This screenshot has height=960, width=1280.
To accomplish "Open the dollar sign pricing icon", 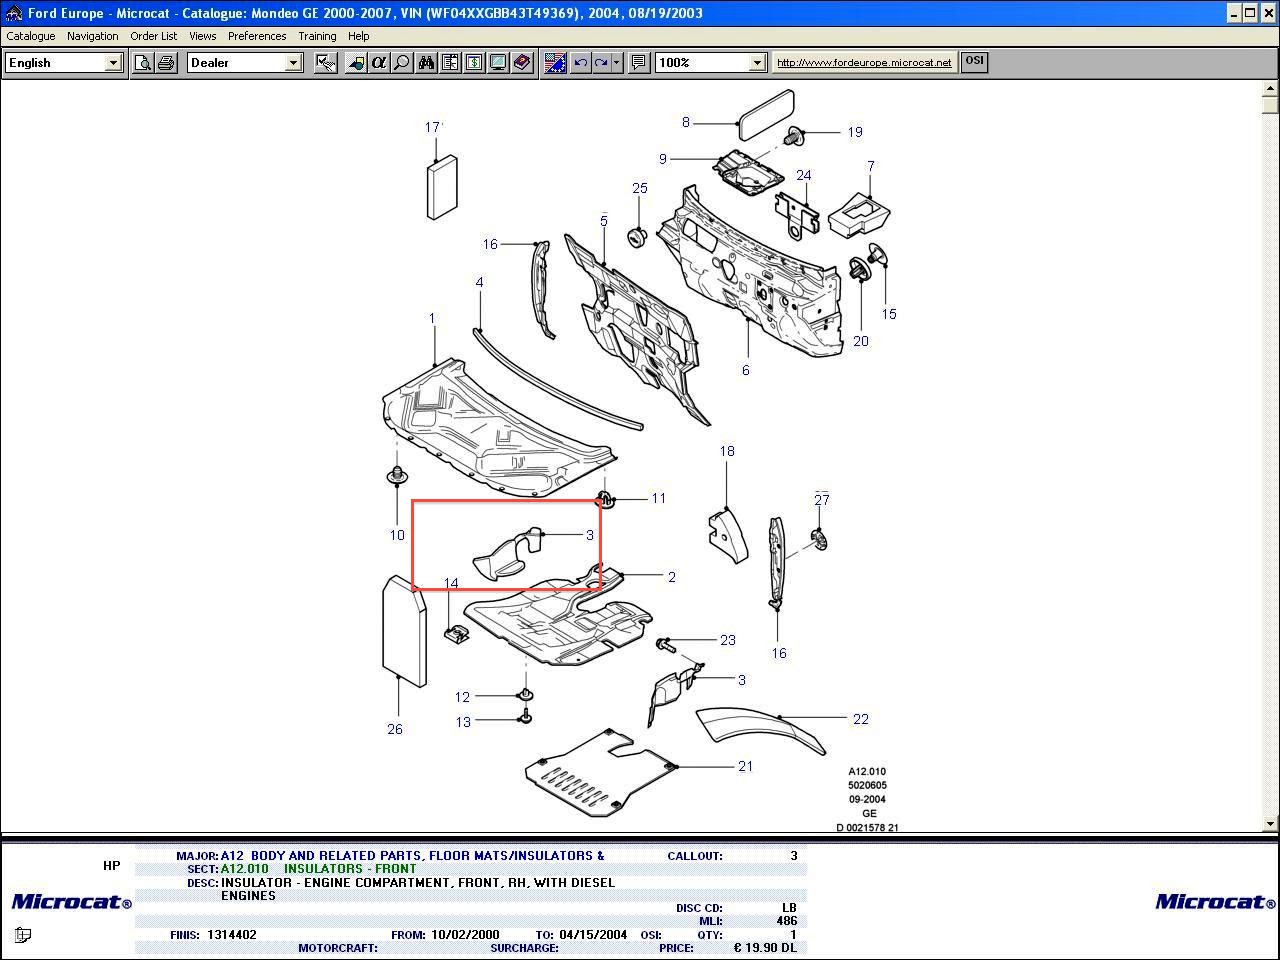I will tap(474, 63).
